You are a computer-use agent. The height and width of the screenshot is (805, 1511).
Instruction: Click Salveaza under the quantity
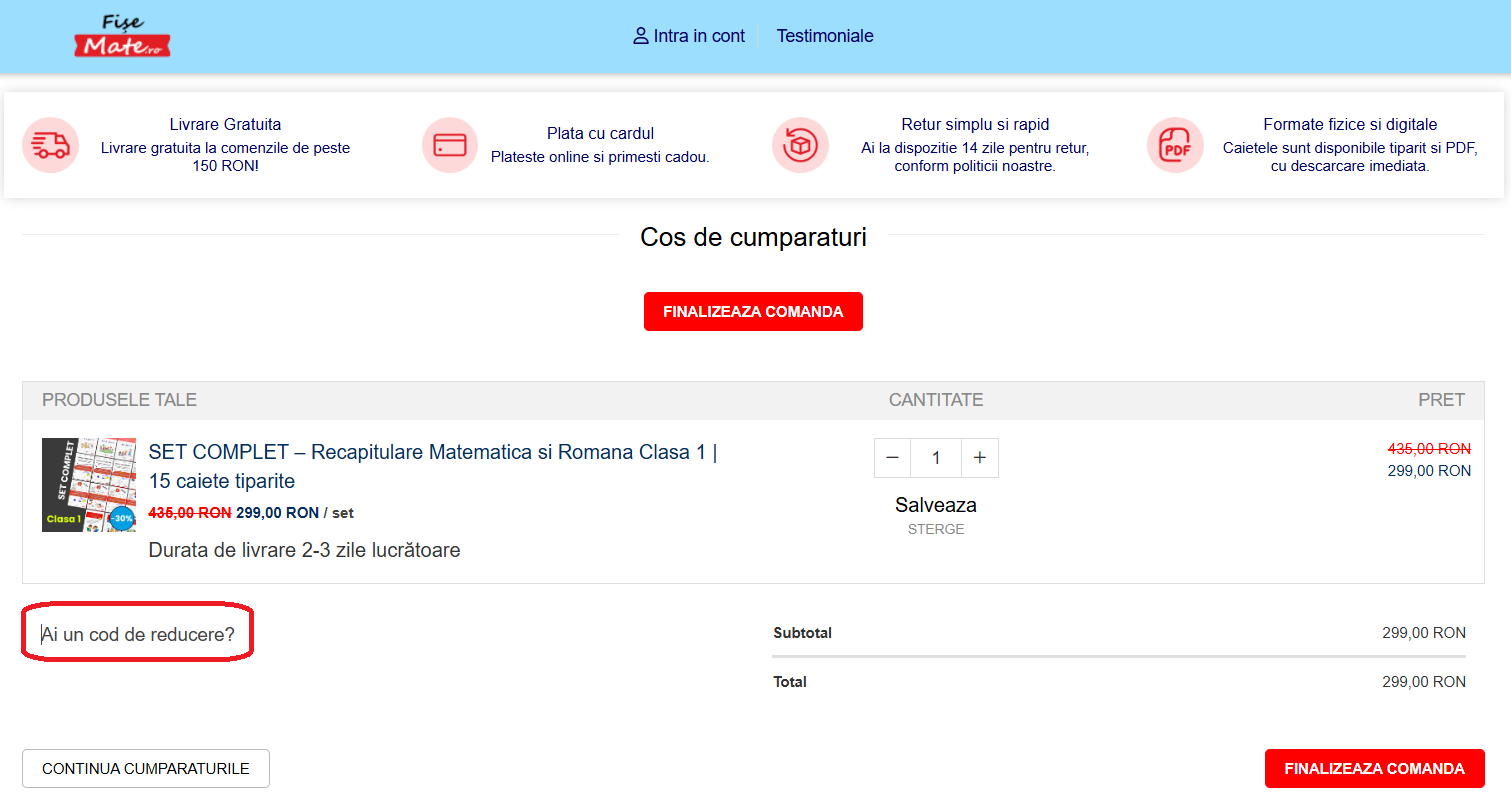[x=936, y=505]
